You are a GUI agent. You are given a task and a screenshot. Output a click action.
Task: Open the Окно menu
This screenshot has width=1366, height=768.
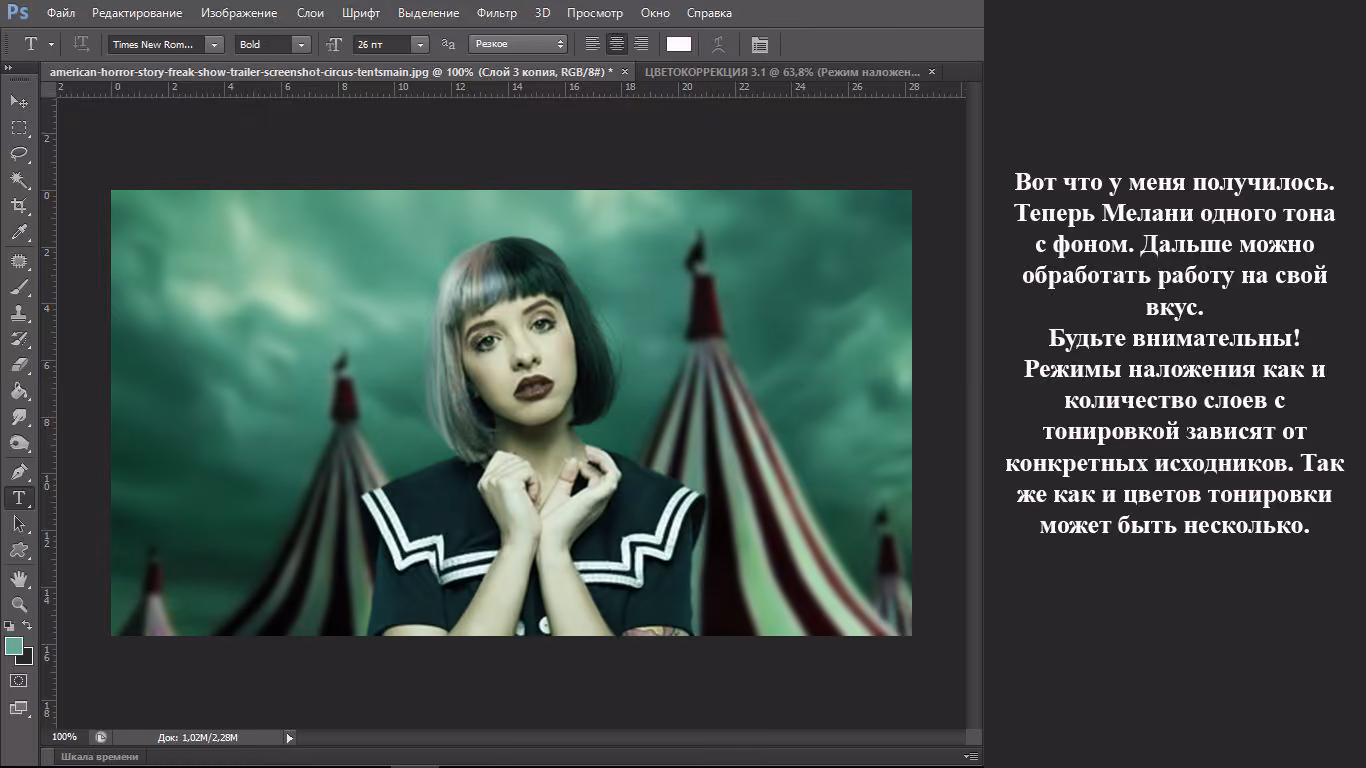[x=655, y=13]
